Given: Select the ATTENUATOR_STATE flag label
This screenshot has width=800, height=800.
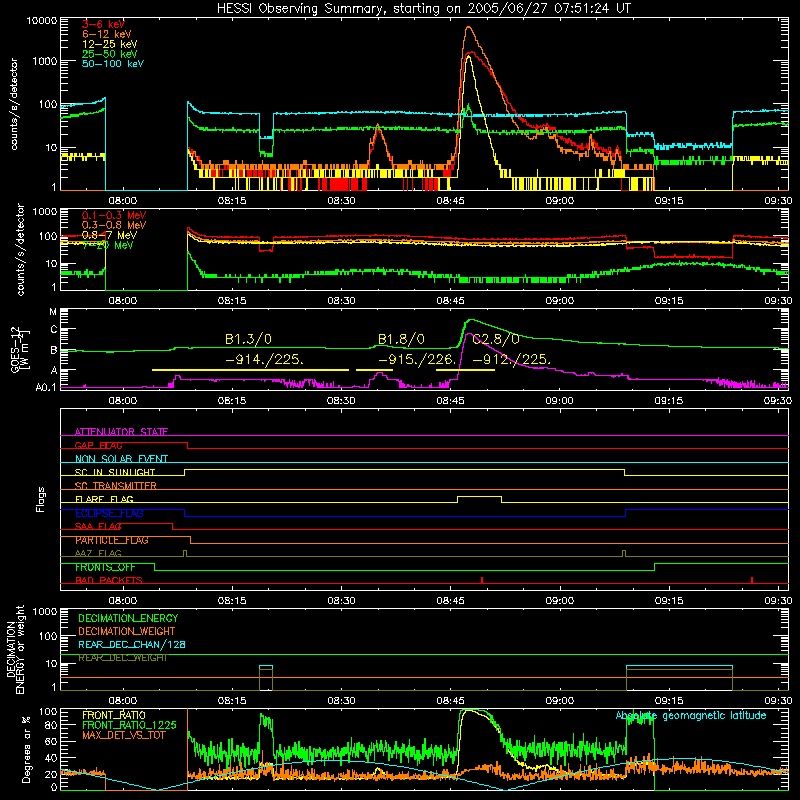Looking at the screenshot, I should [121, 432].
